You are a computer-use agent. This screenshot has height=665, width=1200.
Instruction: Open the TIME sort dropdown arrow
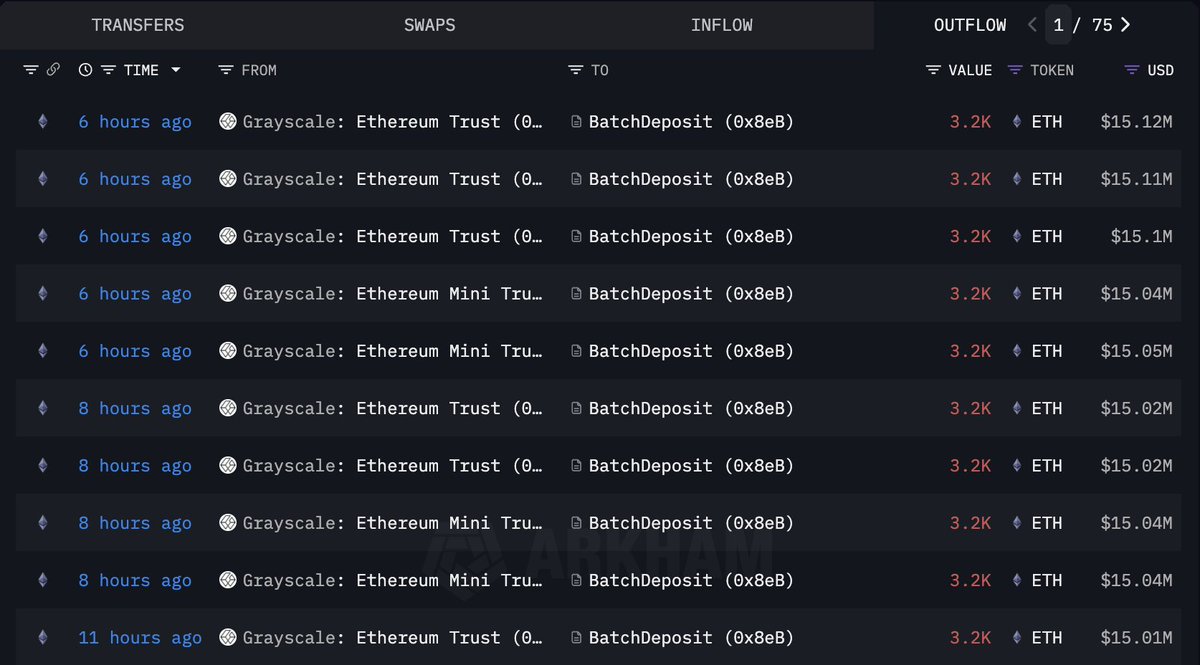[174, 70]
